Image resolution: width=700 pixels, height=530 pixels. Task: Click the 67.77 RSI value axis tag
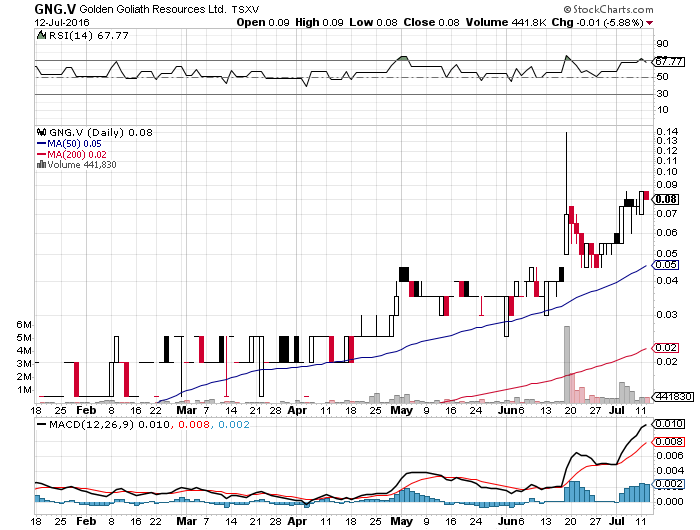[x=663, y=61]
